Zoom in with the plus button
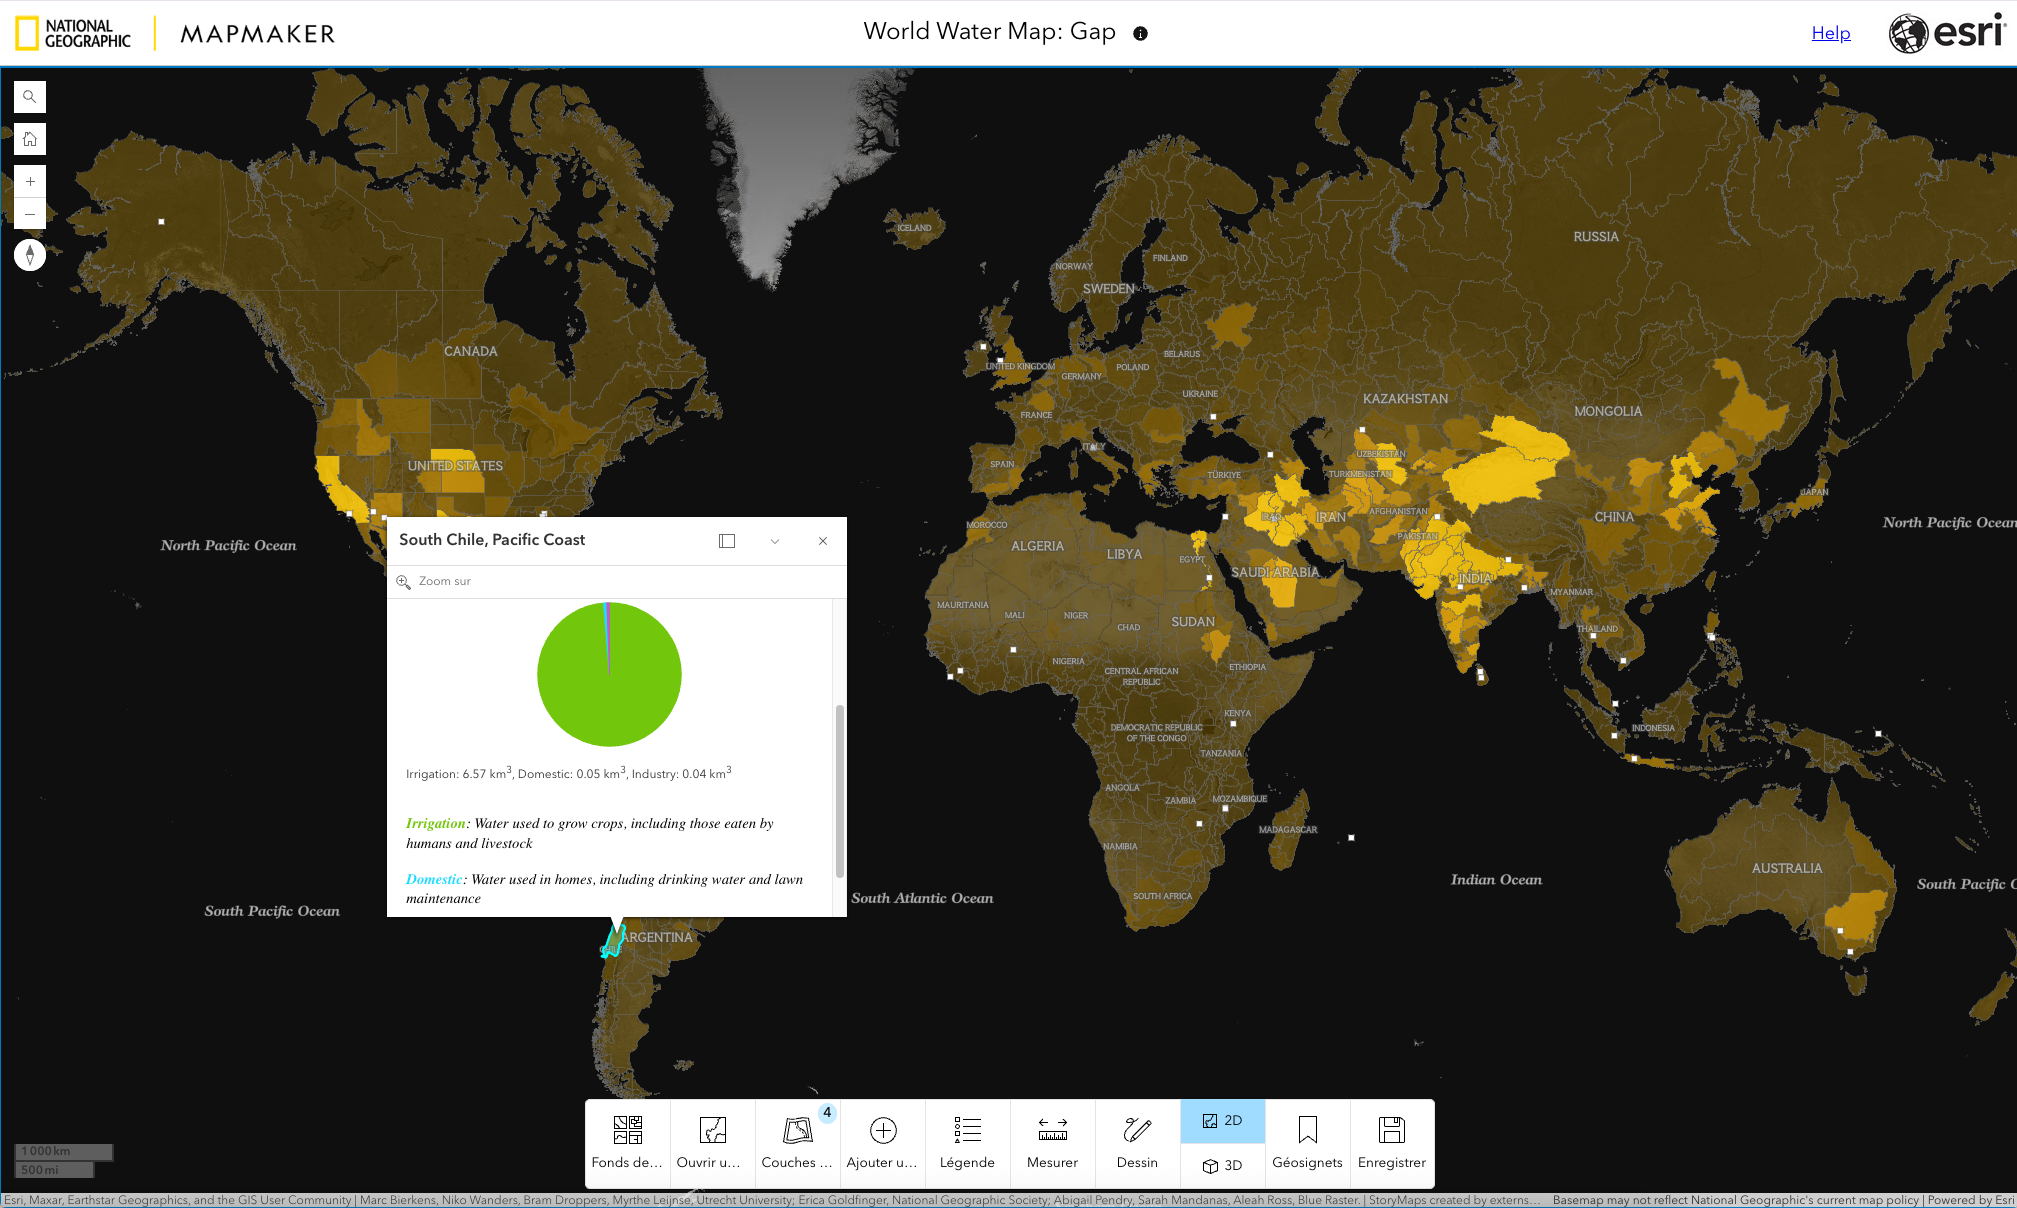The width and height of the screenshot is (2017, 1208). (30, 181)
